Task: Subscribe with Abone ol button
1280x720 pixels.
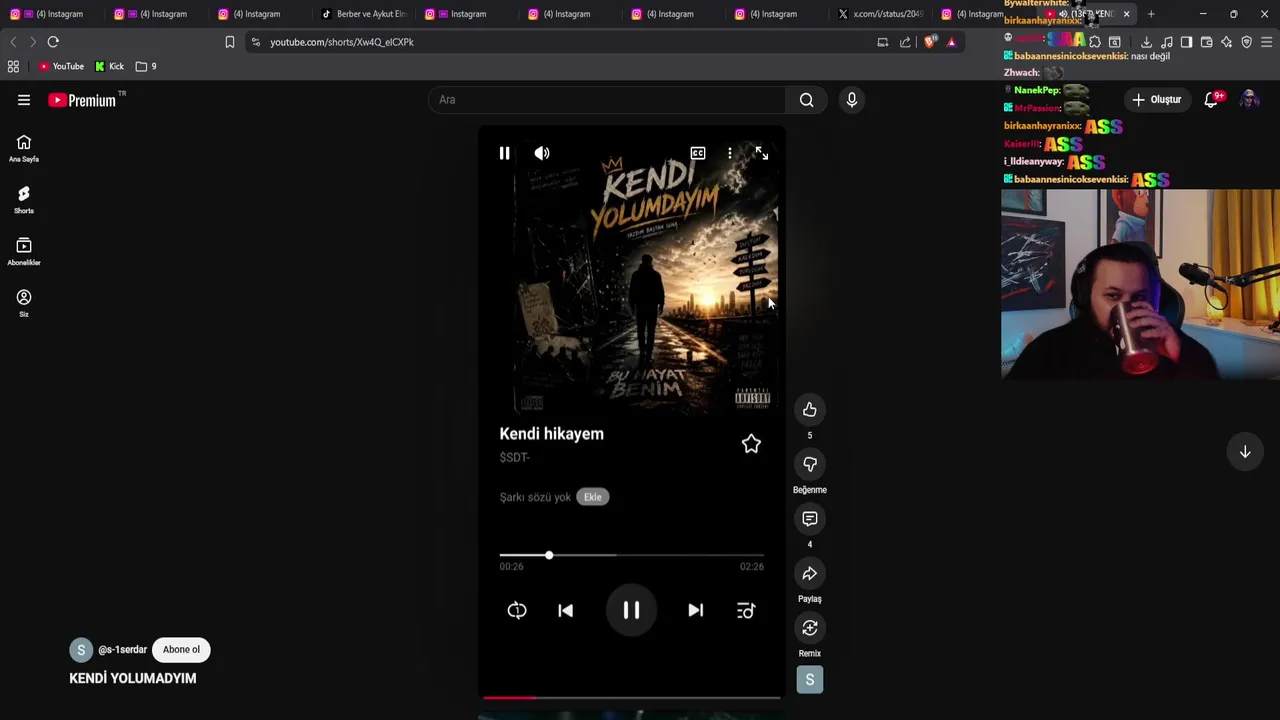Action: 181,650
